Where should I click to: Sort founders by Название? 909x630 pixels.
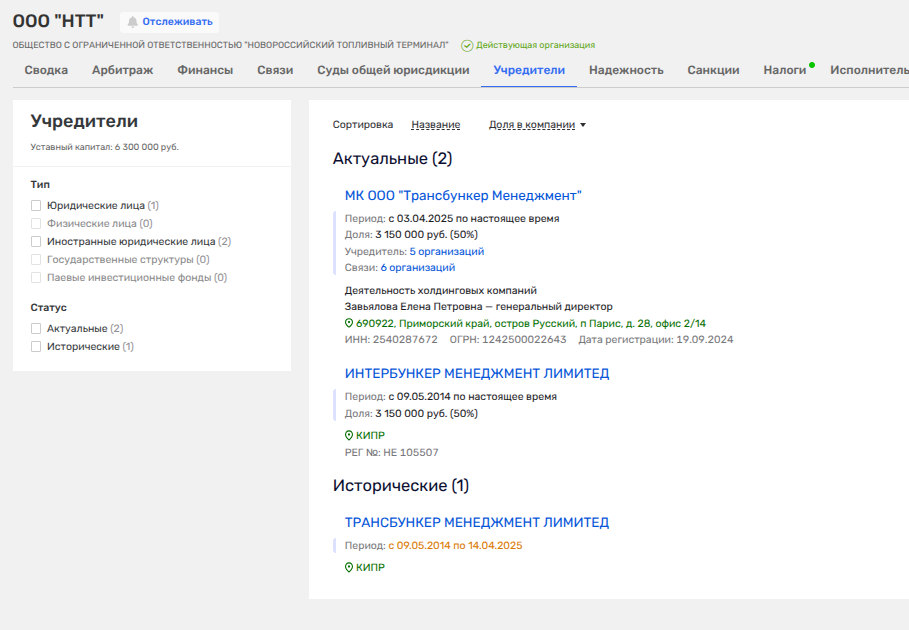[435, 125]
